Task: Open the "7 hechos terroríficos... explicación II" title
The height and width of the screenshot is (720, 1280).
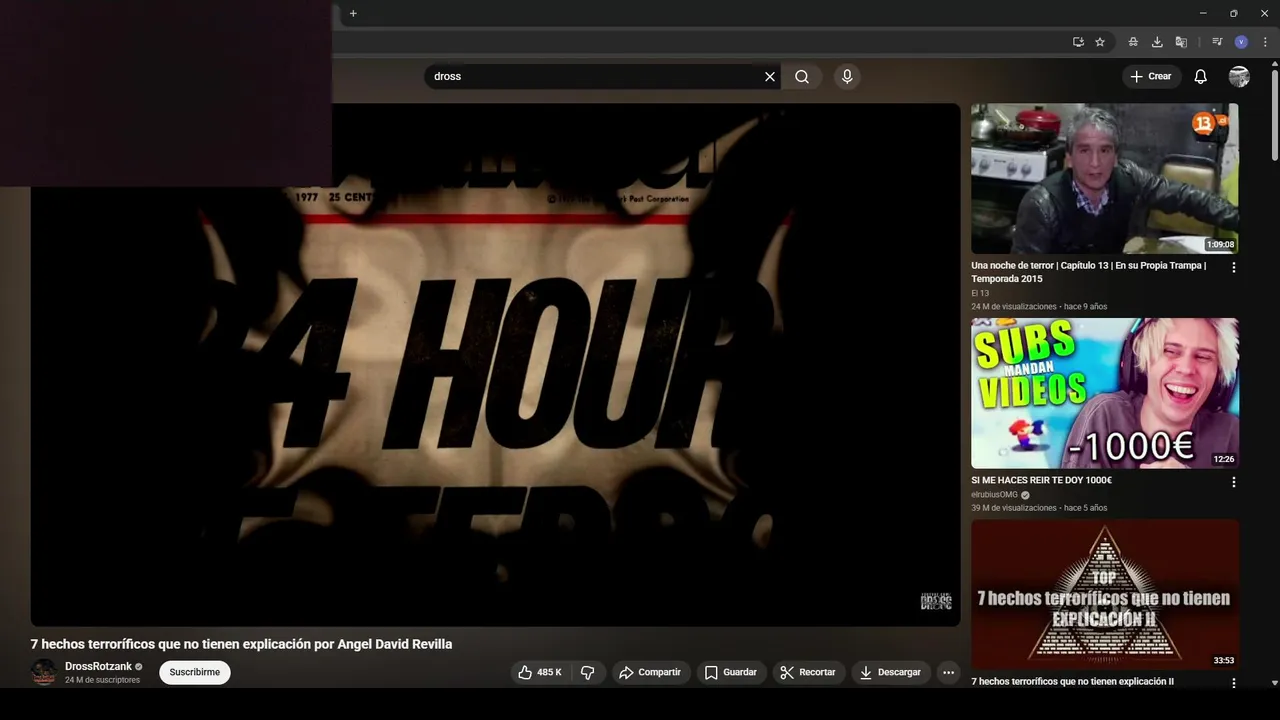Action: click(x=1072, y=682)
